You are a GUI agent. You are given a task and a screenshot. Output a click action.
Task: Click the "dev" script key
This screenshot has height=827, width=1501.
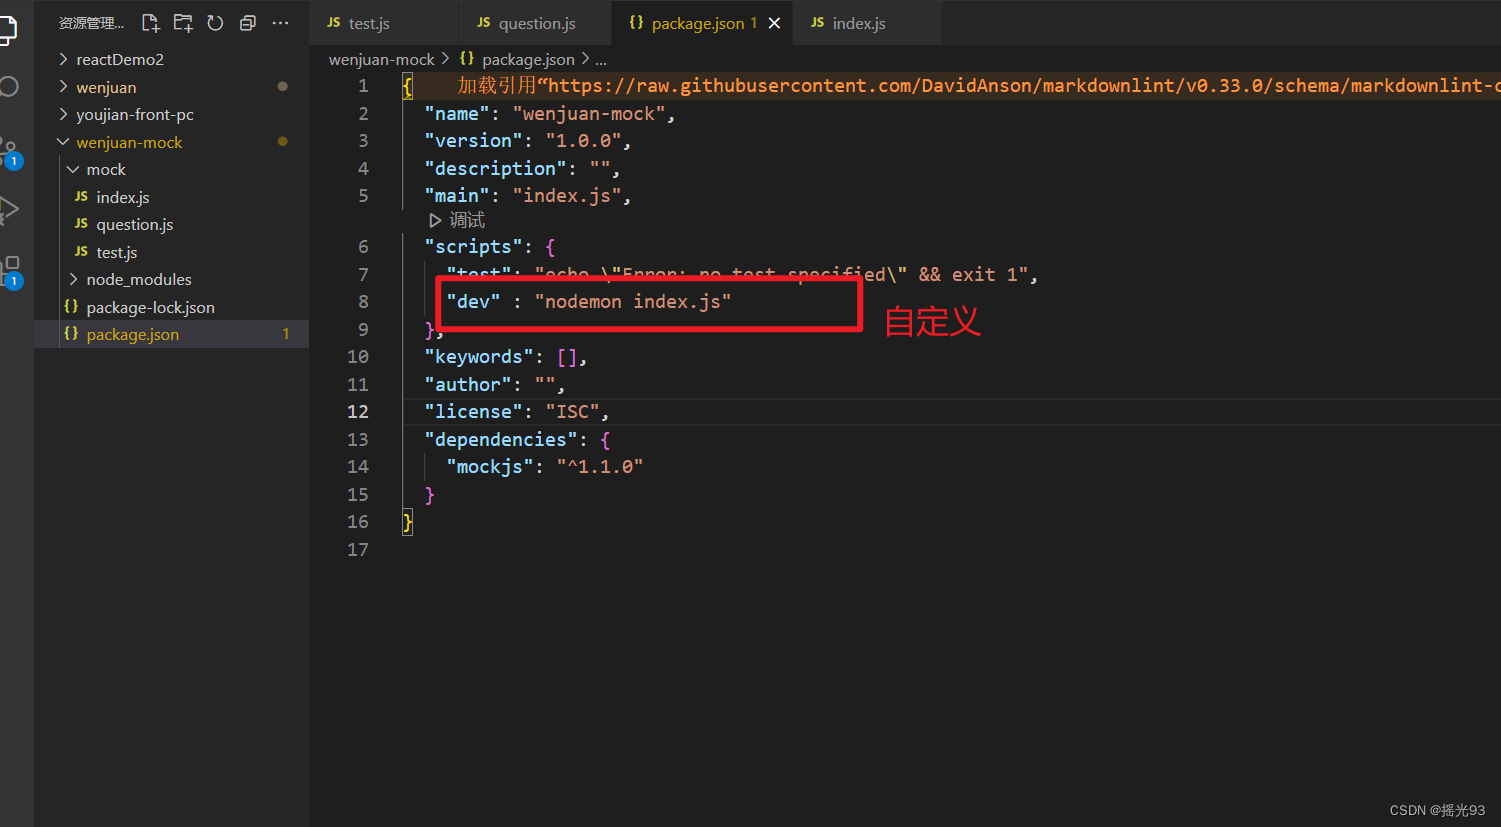coord(473,302)
